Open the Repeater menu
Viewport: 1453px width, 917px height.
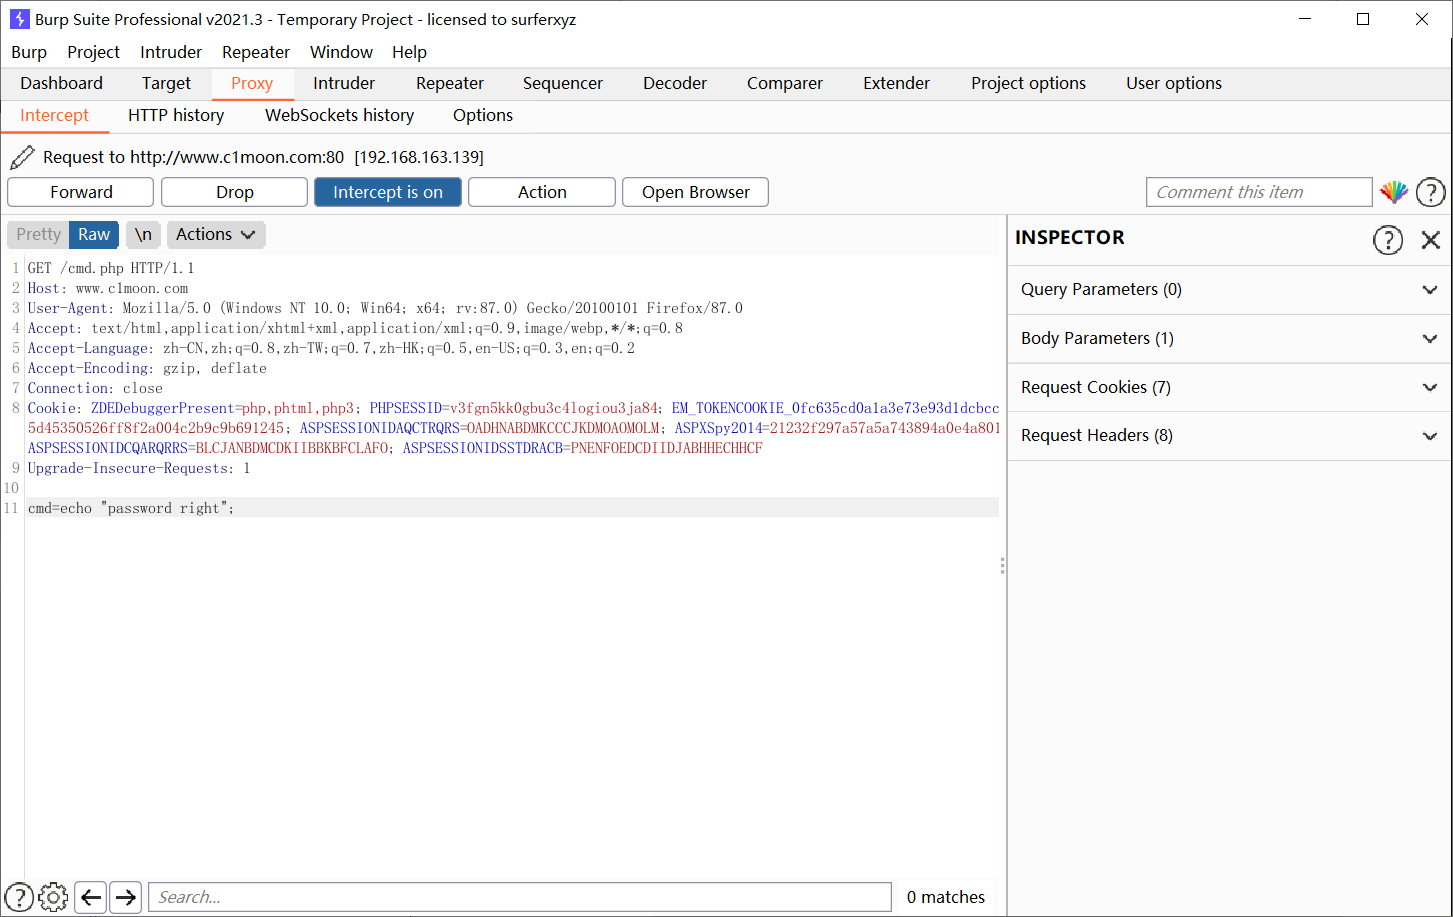(256, 52)
